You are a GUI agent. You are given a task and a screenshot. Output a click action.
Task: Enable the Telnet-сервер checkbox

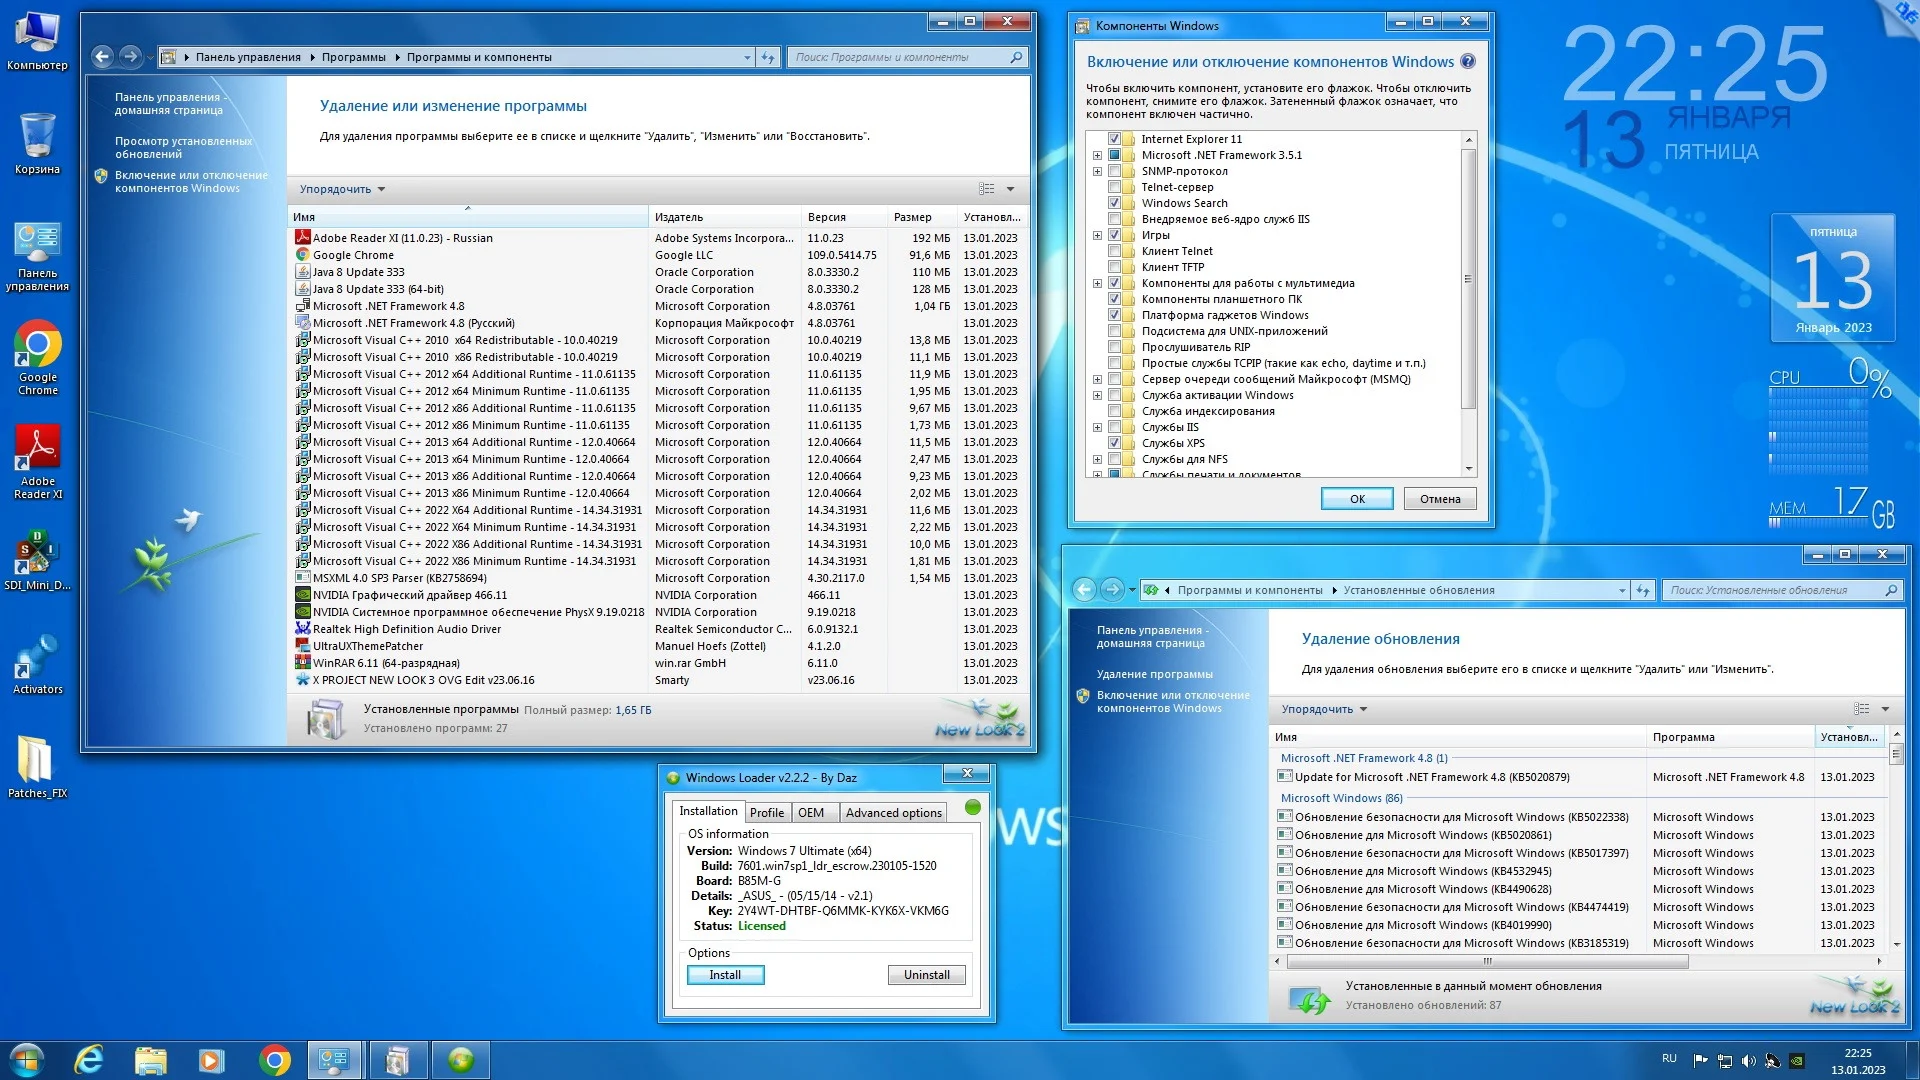[1114, 187]
